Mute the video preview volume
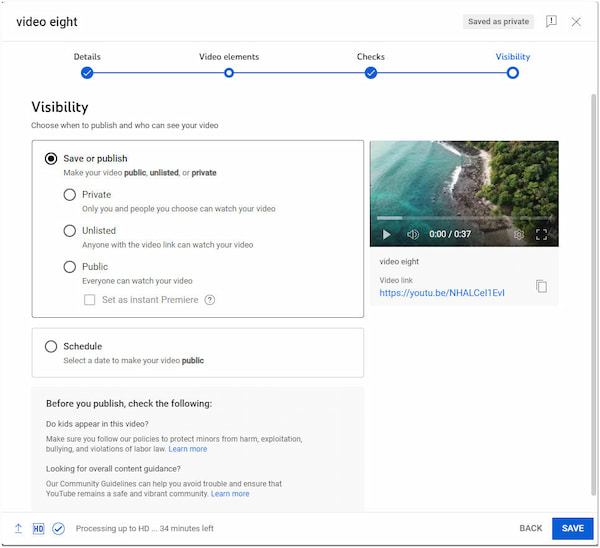Viewport: 600px width, 548px height. click(413, 235)
